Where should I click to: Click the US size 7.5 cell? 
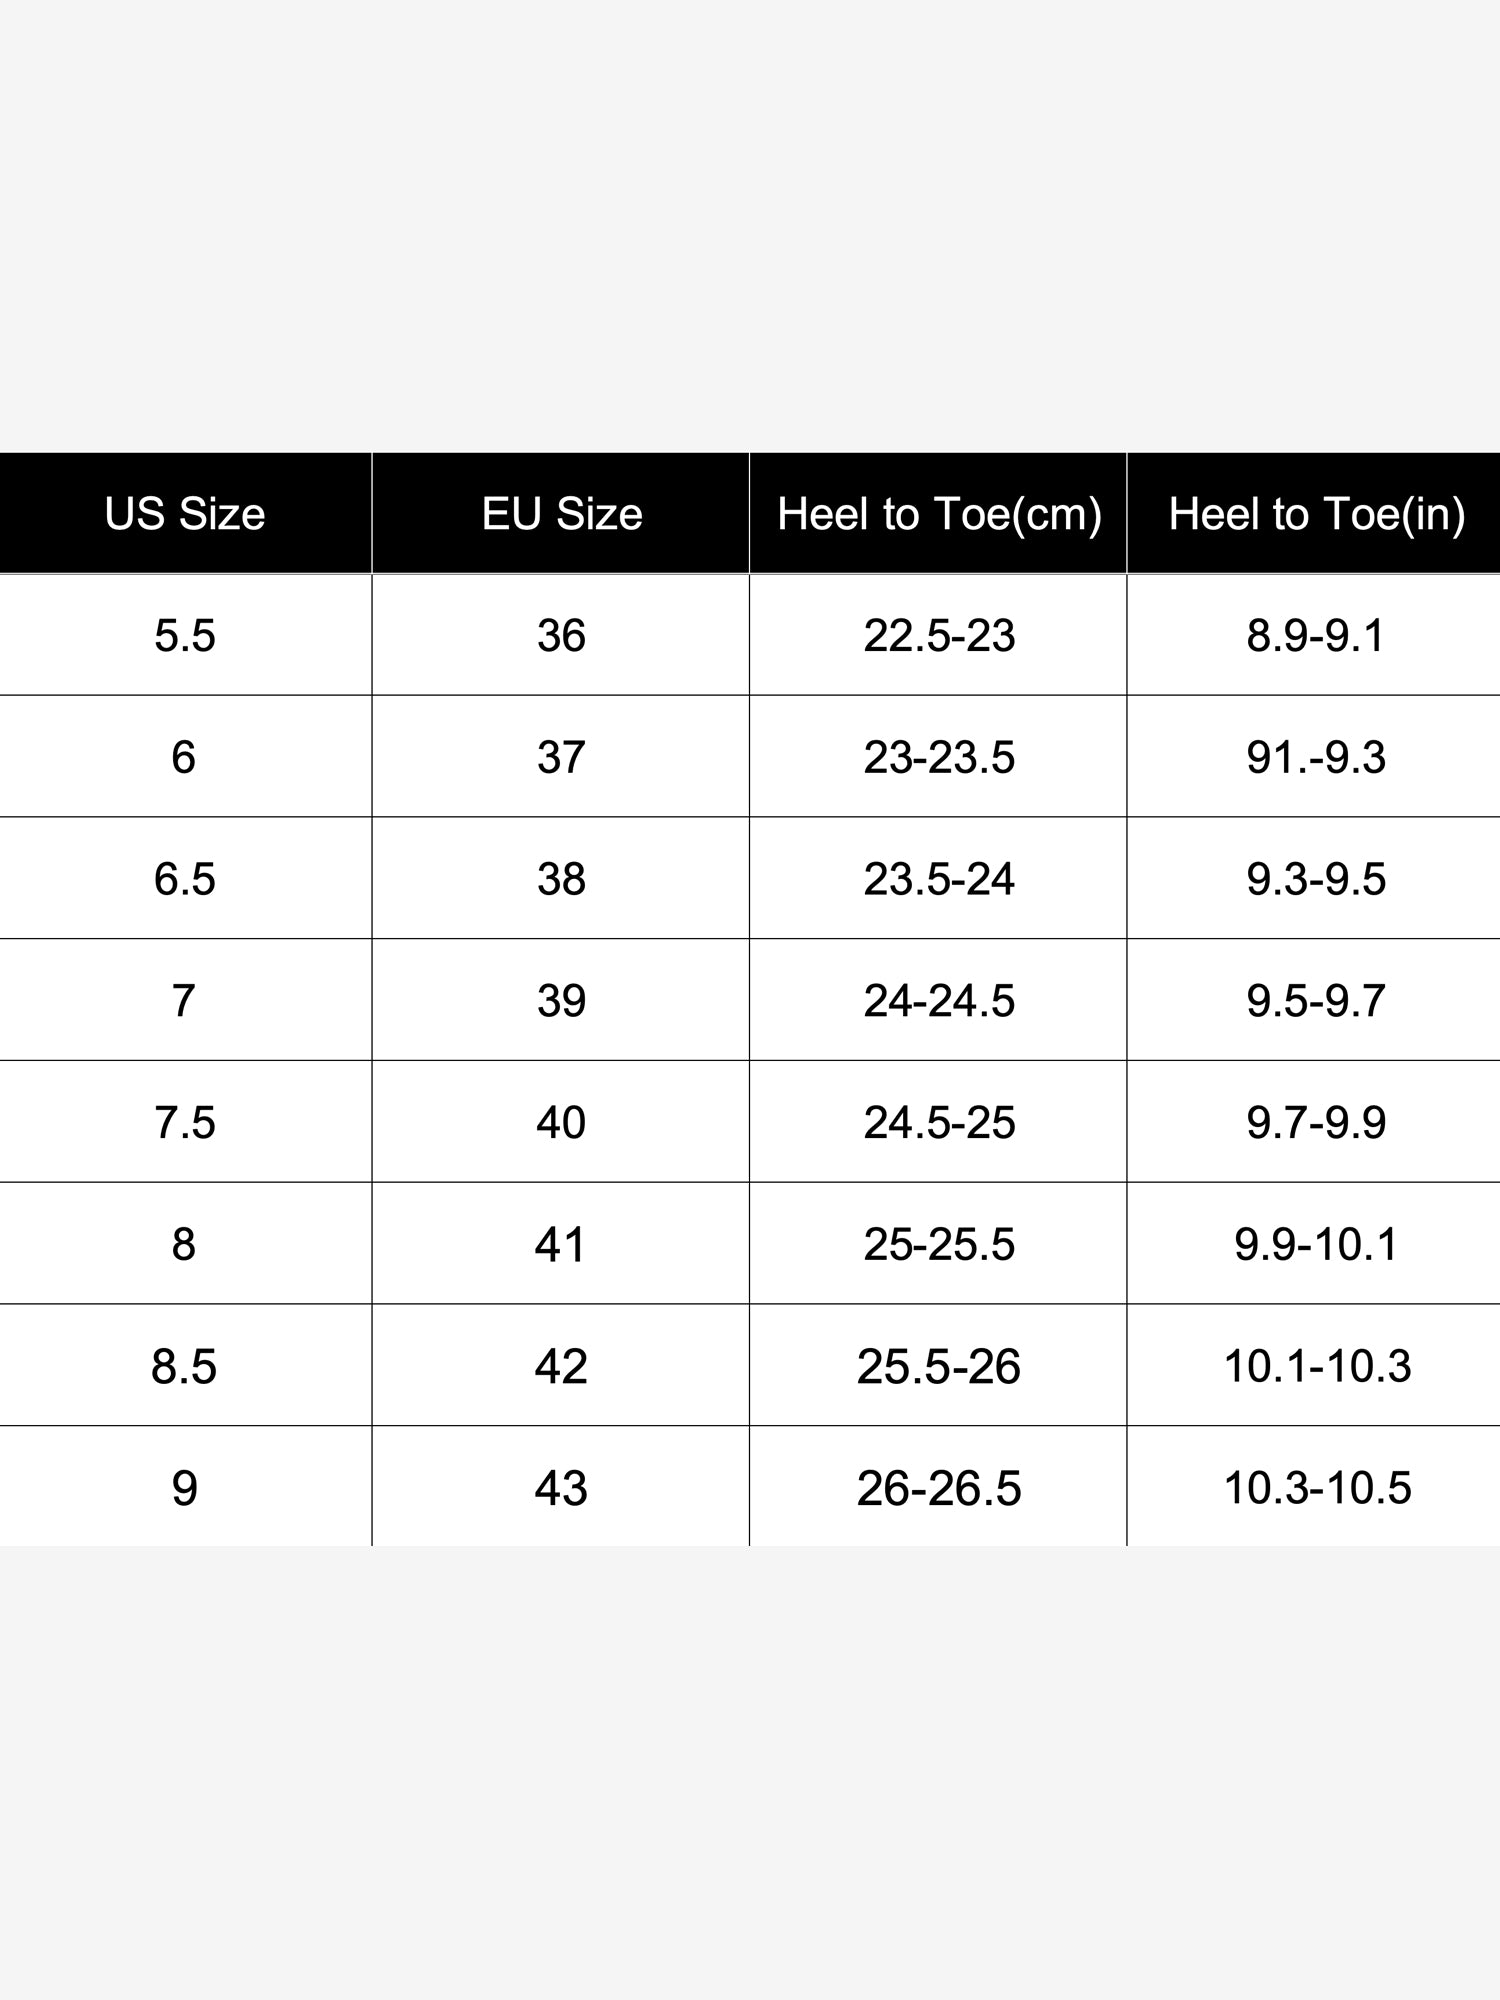pos(185,1122)
